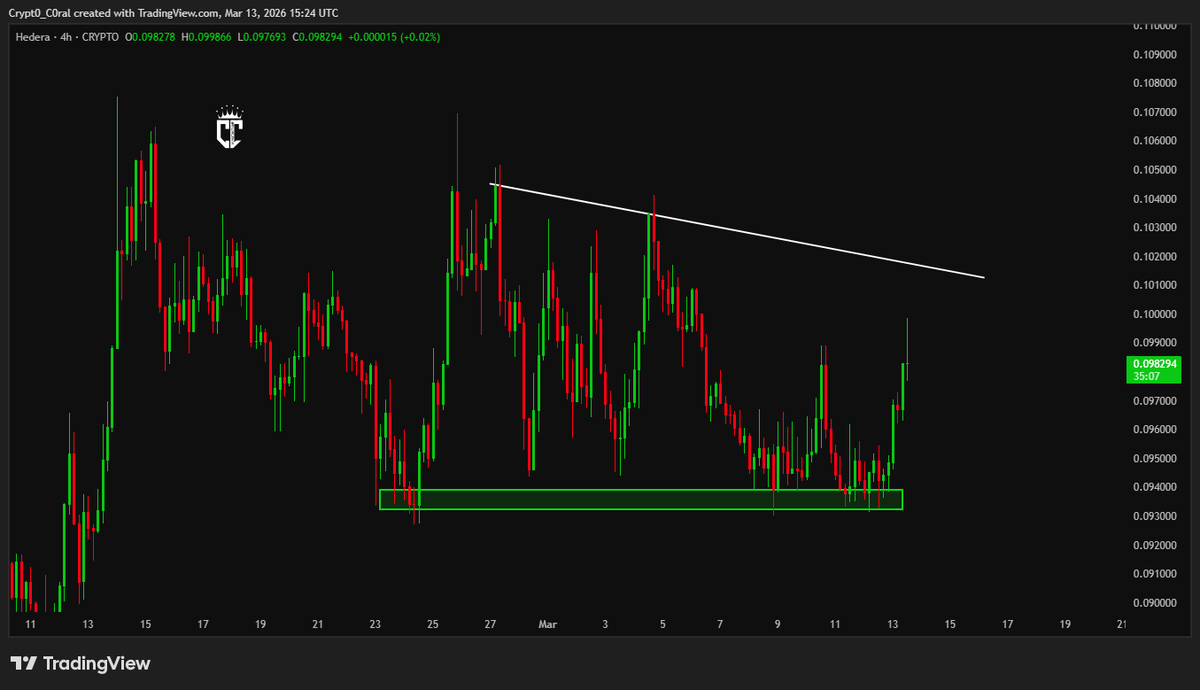Click the 0.105000 price axis label
The image size is (1200, 690).
1153,170
